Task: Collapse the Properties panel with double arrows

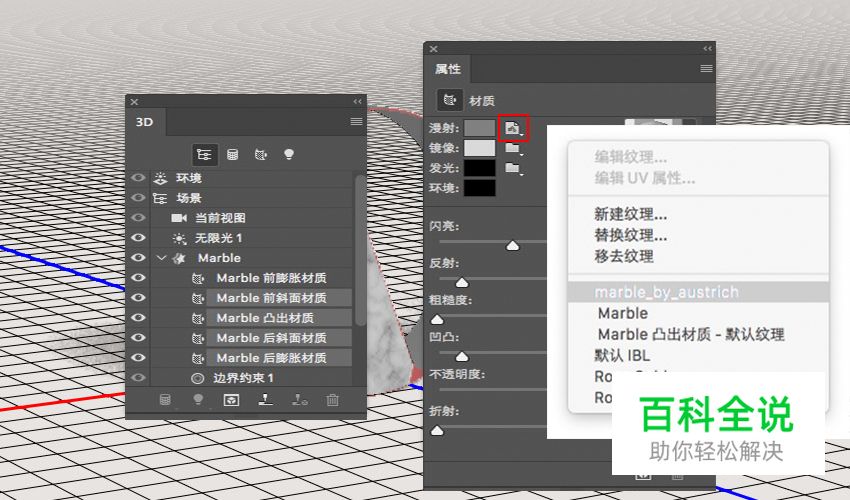Action: pos(707,49)
